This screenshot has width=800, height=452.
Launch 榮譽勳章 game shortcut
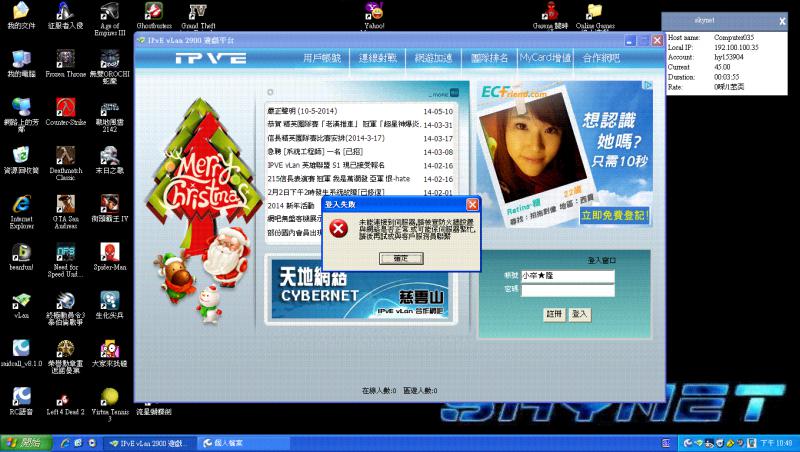tap(65, 357)
